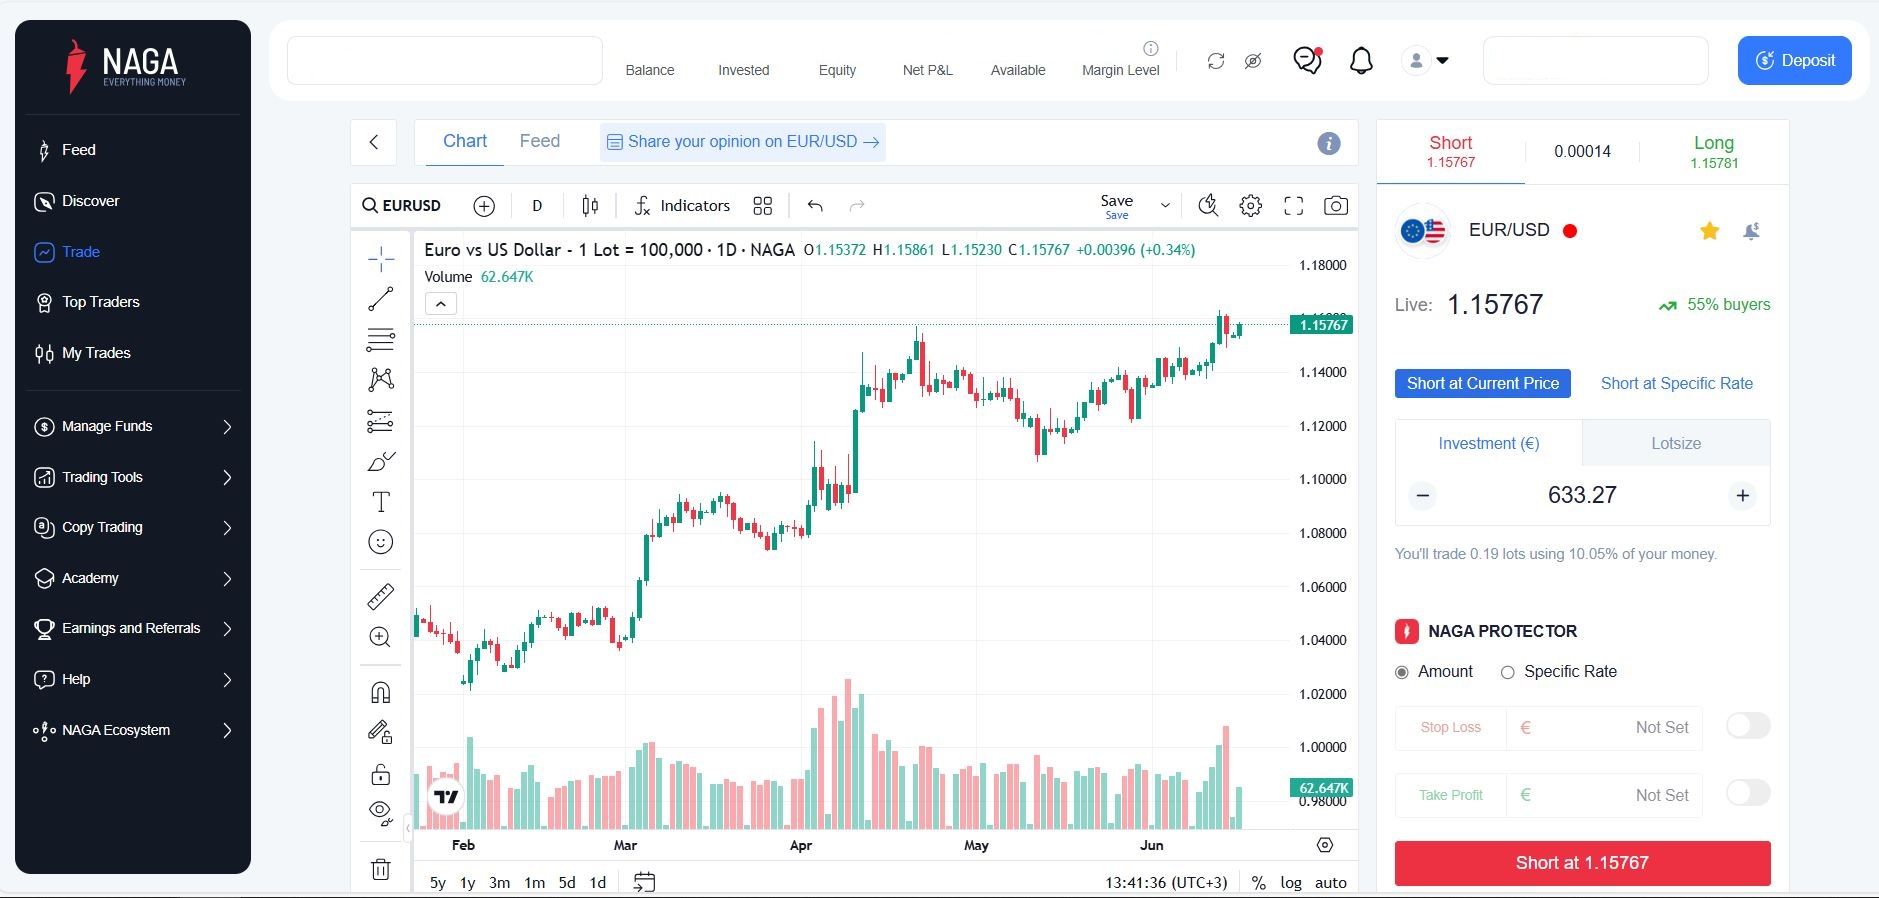Open EURUSD symbol search
The image size is (1879, 898).
coord(402,206)
